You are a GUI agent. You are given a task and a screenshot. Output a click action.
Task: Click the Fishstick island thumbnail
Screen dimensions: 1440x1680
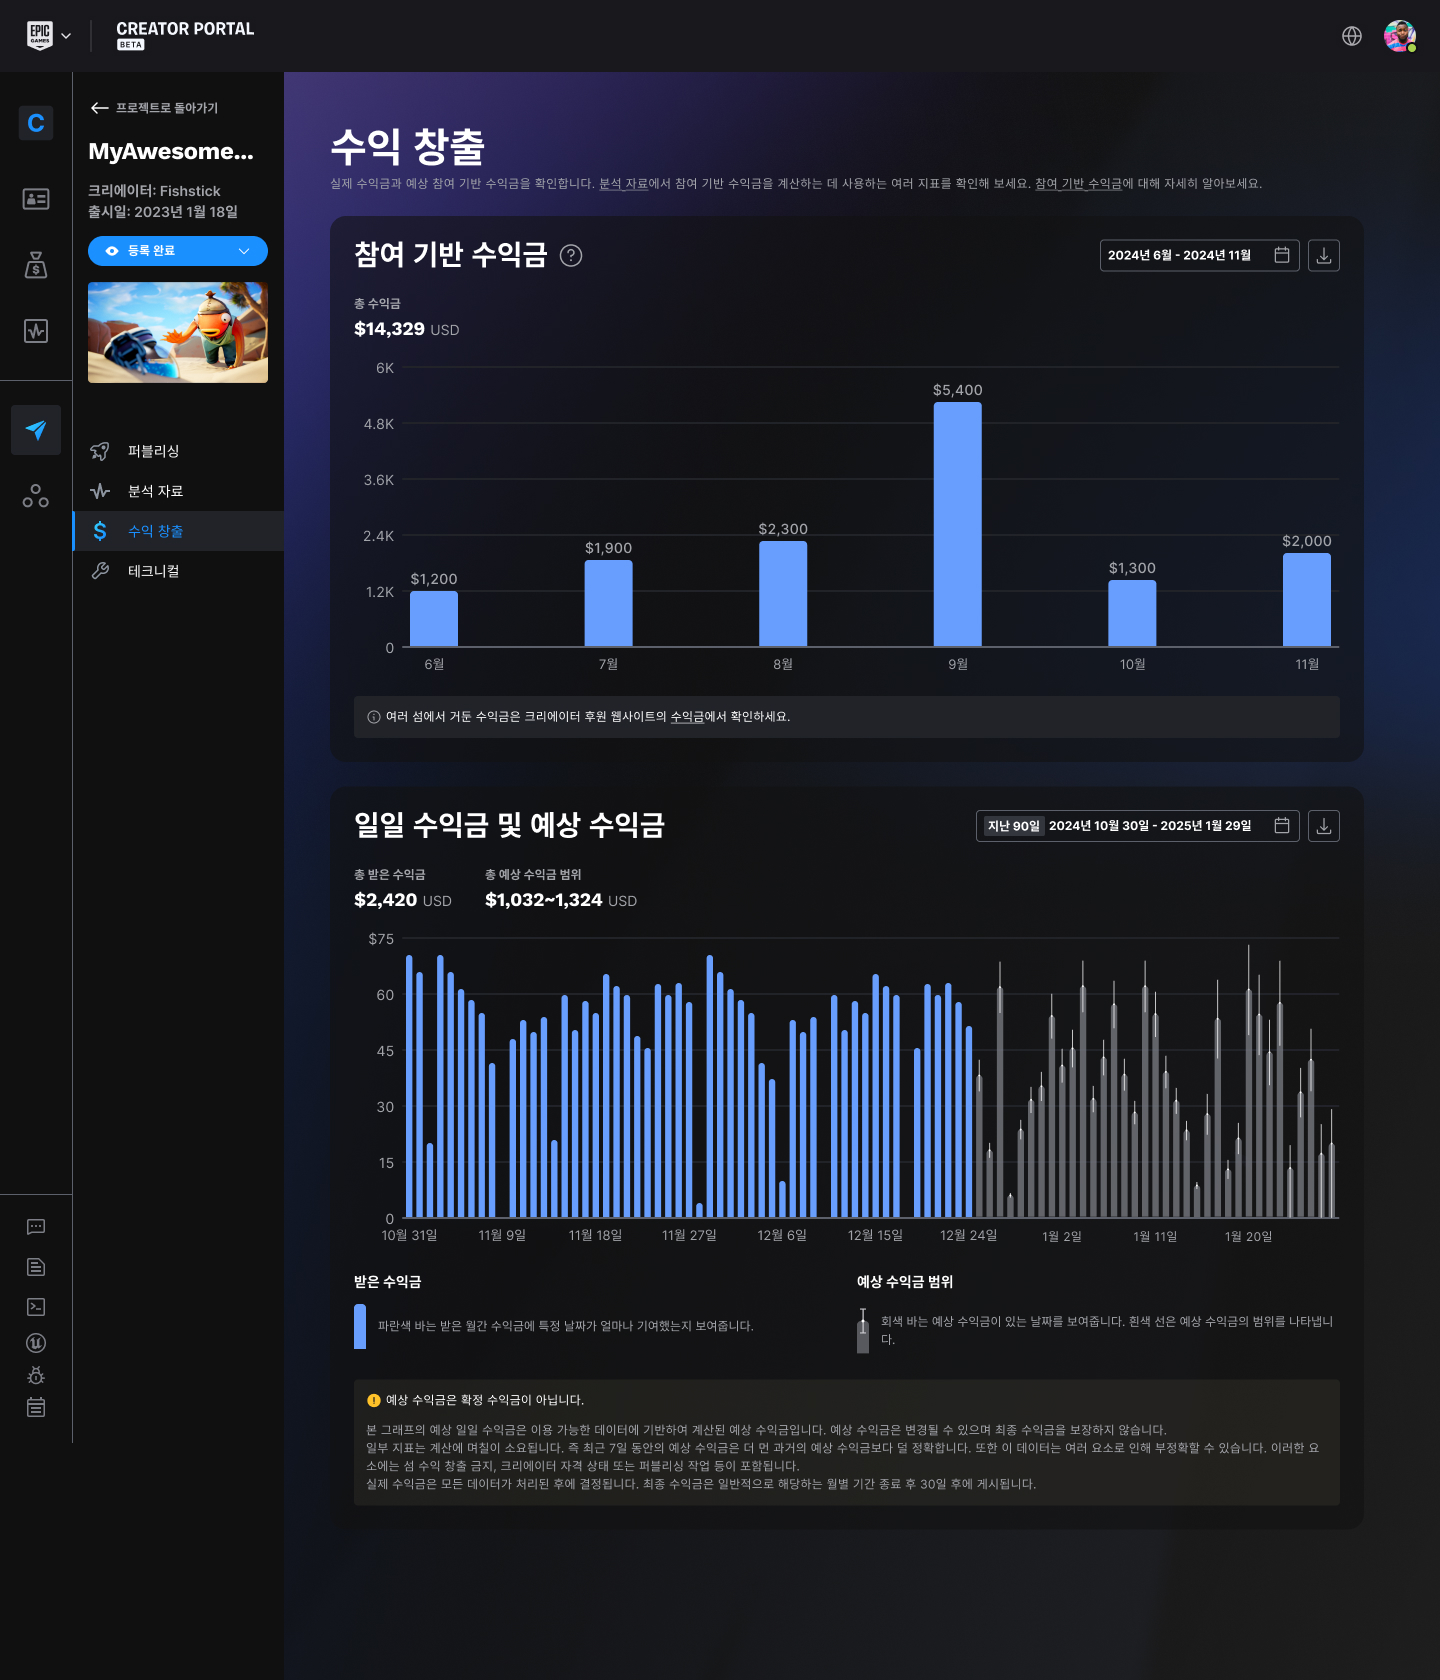[x=178, y=332]
